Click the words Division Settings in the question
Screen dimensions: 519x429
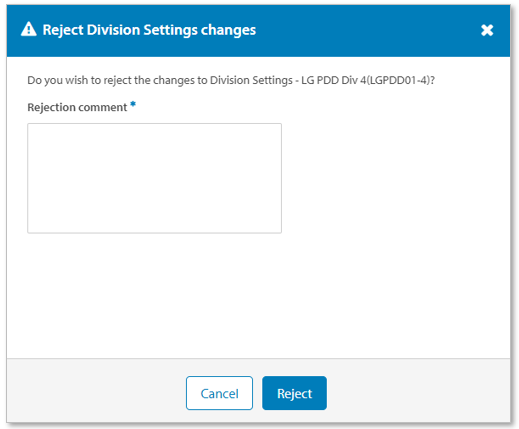[251, 80]
